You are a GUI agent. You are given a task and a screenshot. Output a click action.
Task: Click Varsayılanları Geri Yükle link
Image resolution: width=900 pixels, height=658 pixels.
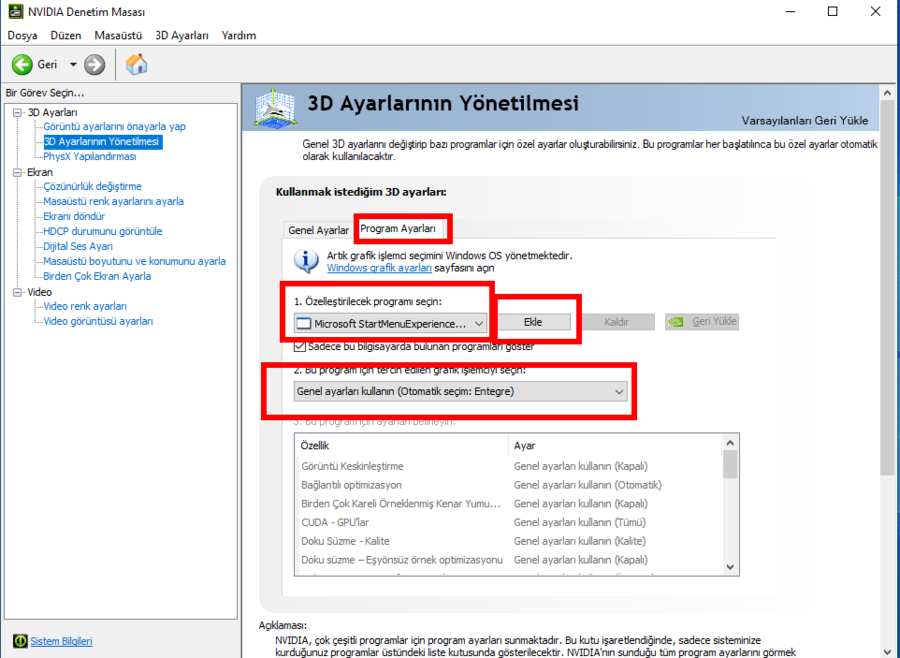[805, 121]
